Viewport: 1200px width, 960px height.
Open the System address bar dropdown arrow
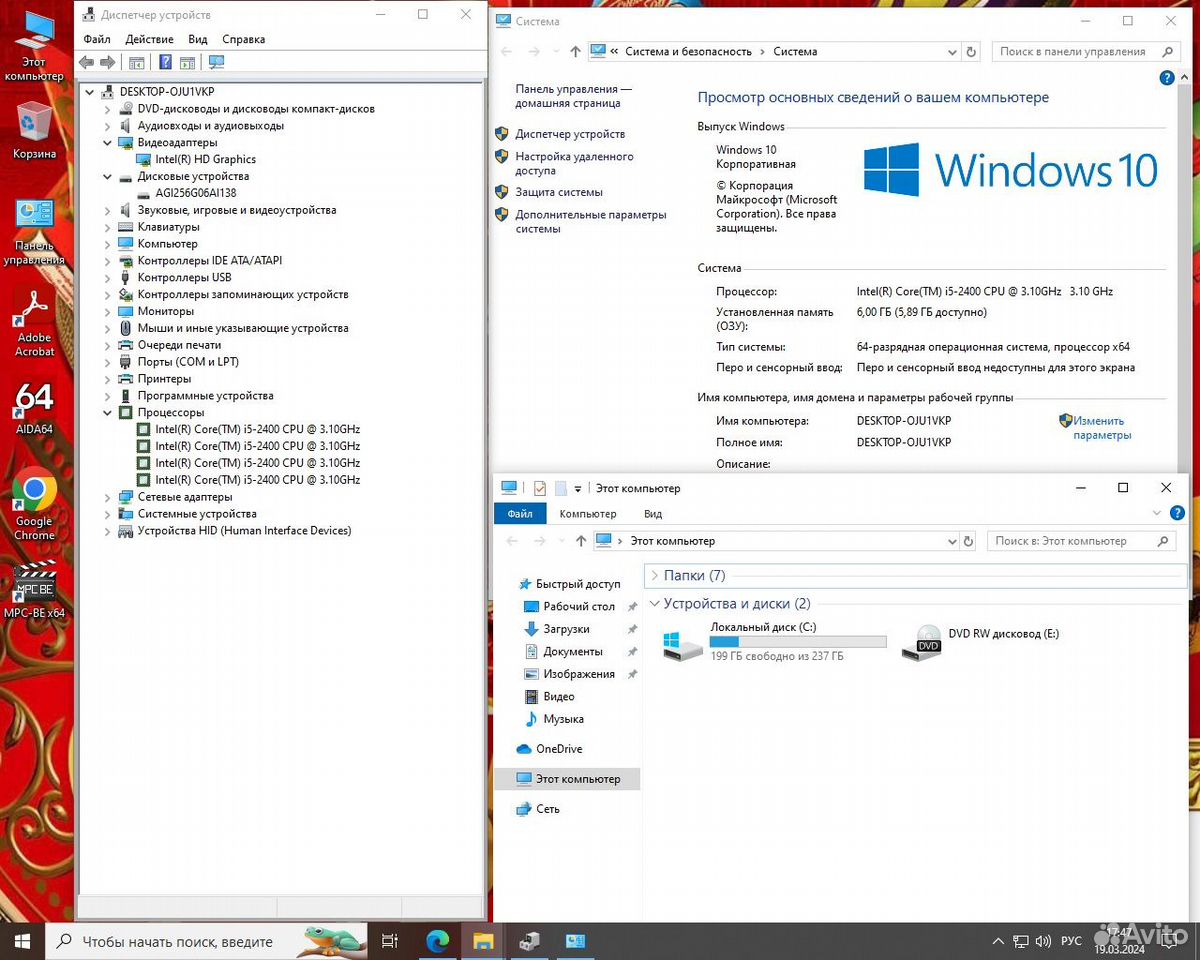951,51
